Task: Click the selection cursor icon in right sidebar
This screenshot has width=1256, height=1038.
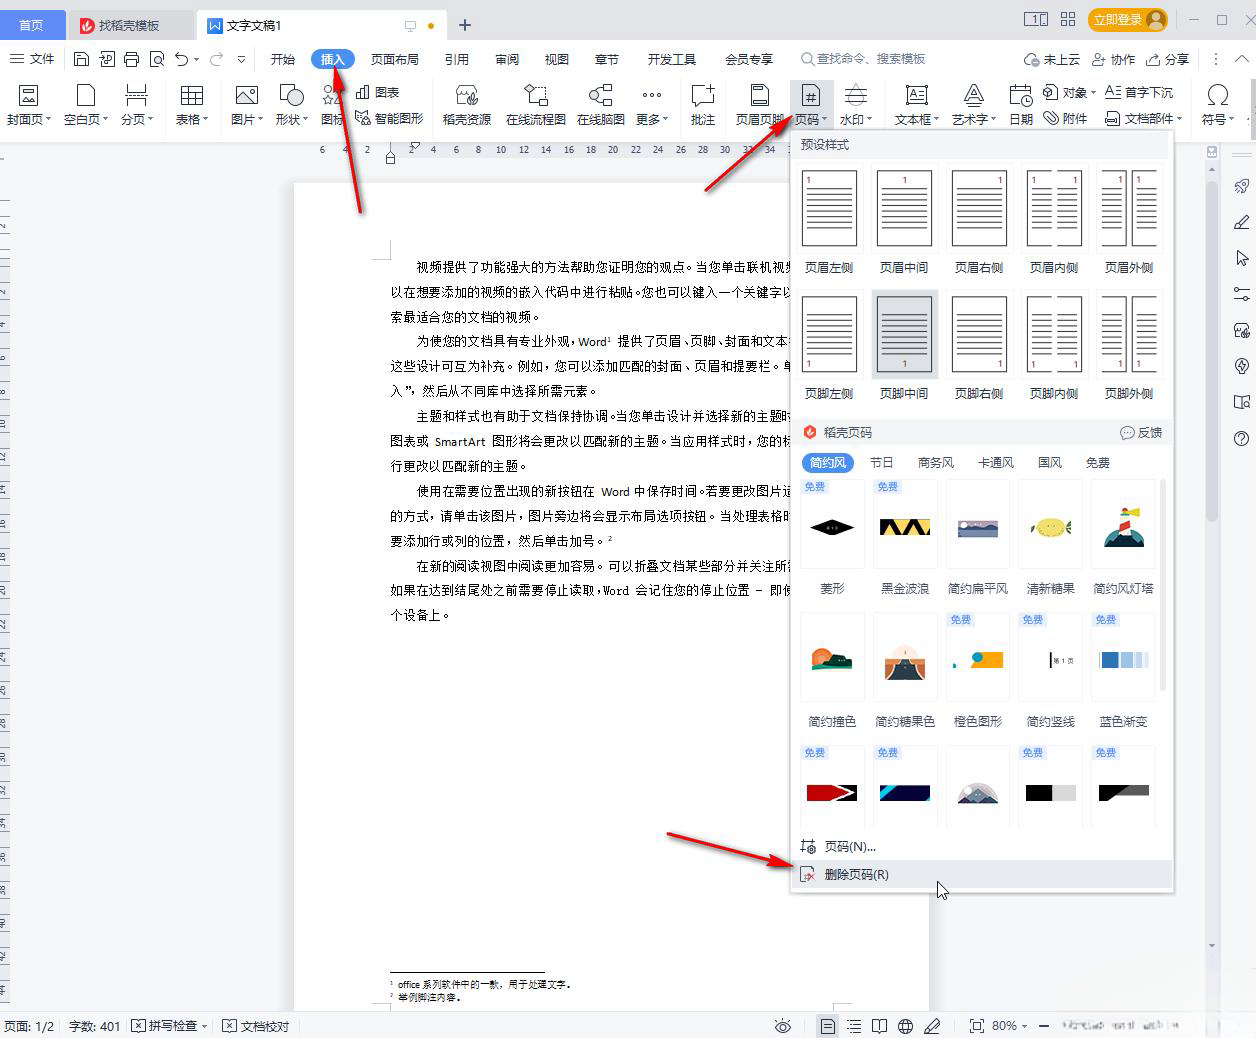Action: pos(1241,258)
